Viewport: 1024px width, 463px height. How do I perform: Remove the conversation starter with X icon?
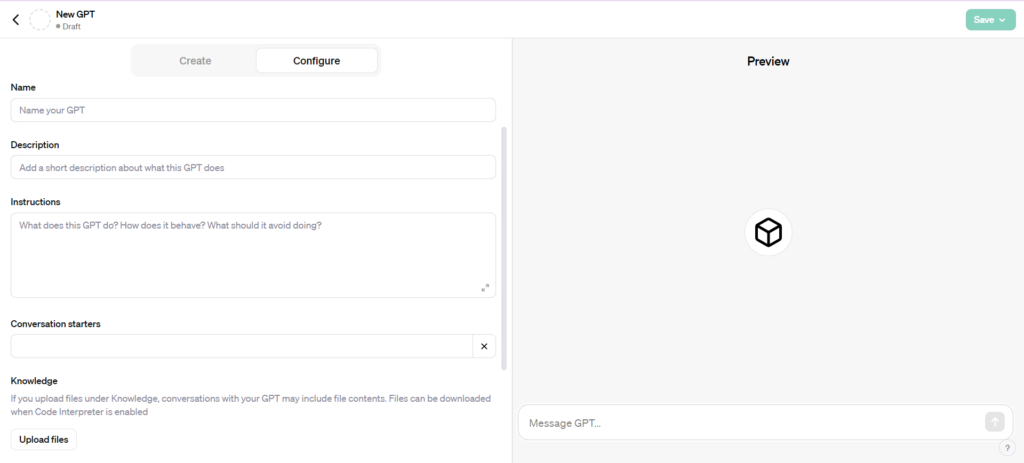(484, 346)
